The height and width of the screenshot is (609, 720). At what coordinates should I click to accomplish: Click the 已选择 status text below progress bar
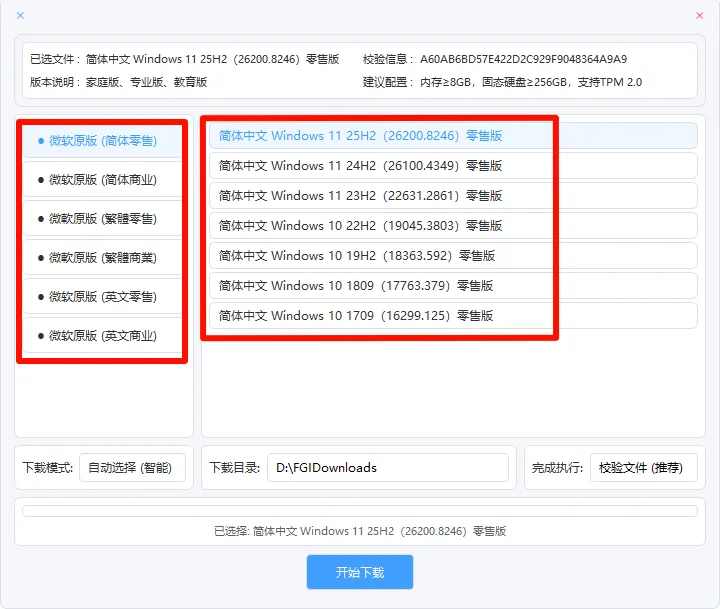[x=360, y=531]
